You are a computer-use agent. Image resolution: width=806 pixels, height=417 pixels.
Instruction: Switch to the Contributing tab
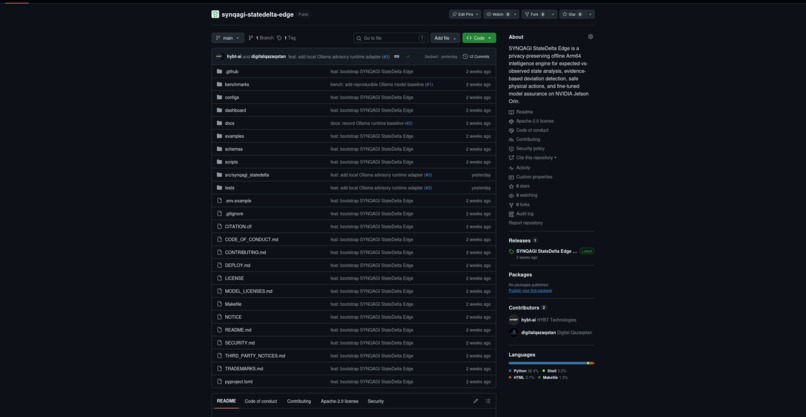(299, 401)
